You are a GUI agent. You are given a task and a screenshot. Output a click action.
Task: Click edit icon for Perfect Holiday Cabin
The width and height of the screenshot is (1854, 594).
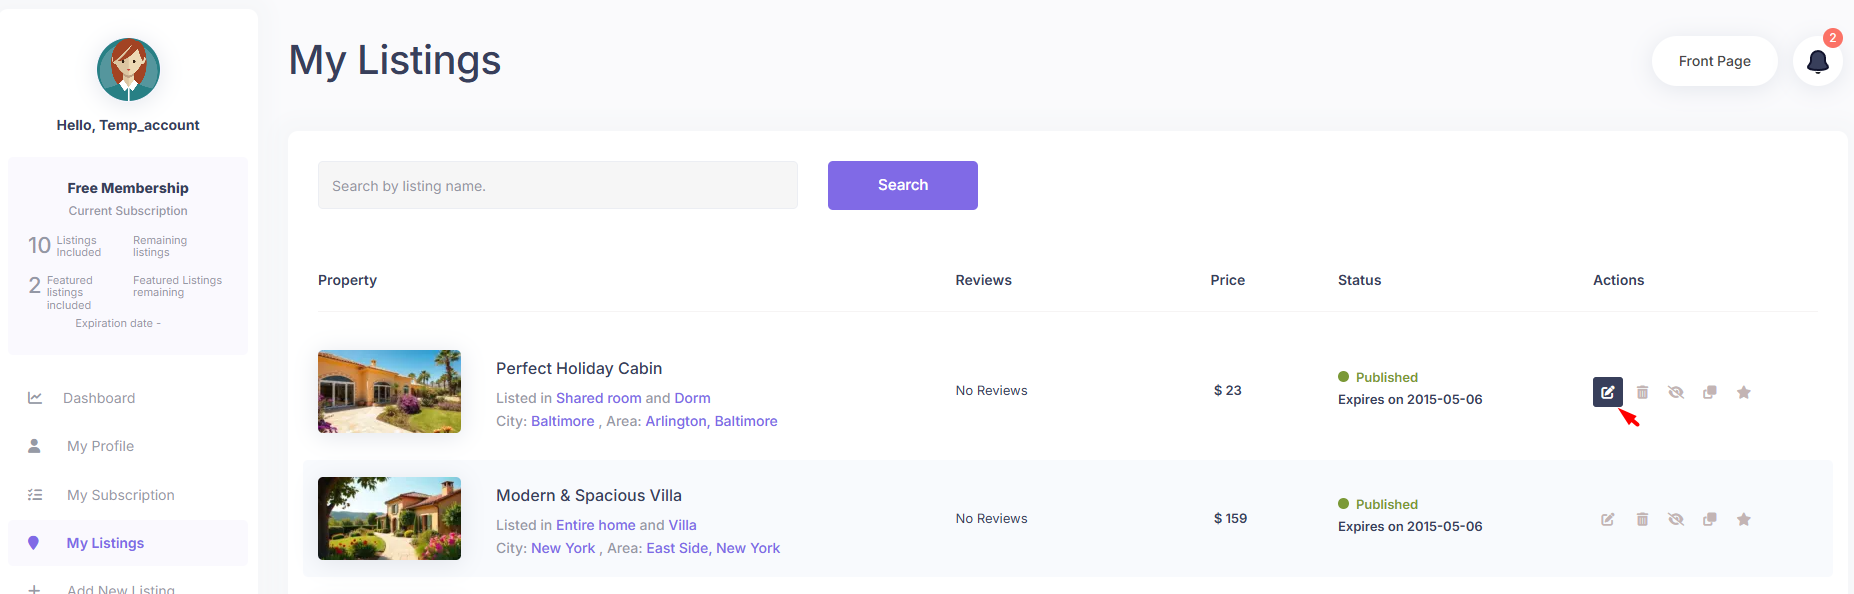[x=1607, y=392]
